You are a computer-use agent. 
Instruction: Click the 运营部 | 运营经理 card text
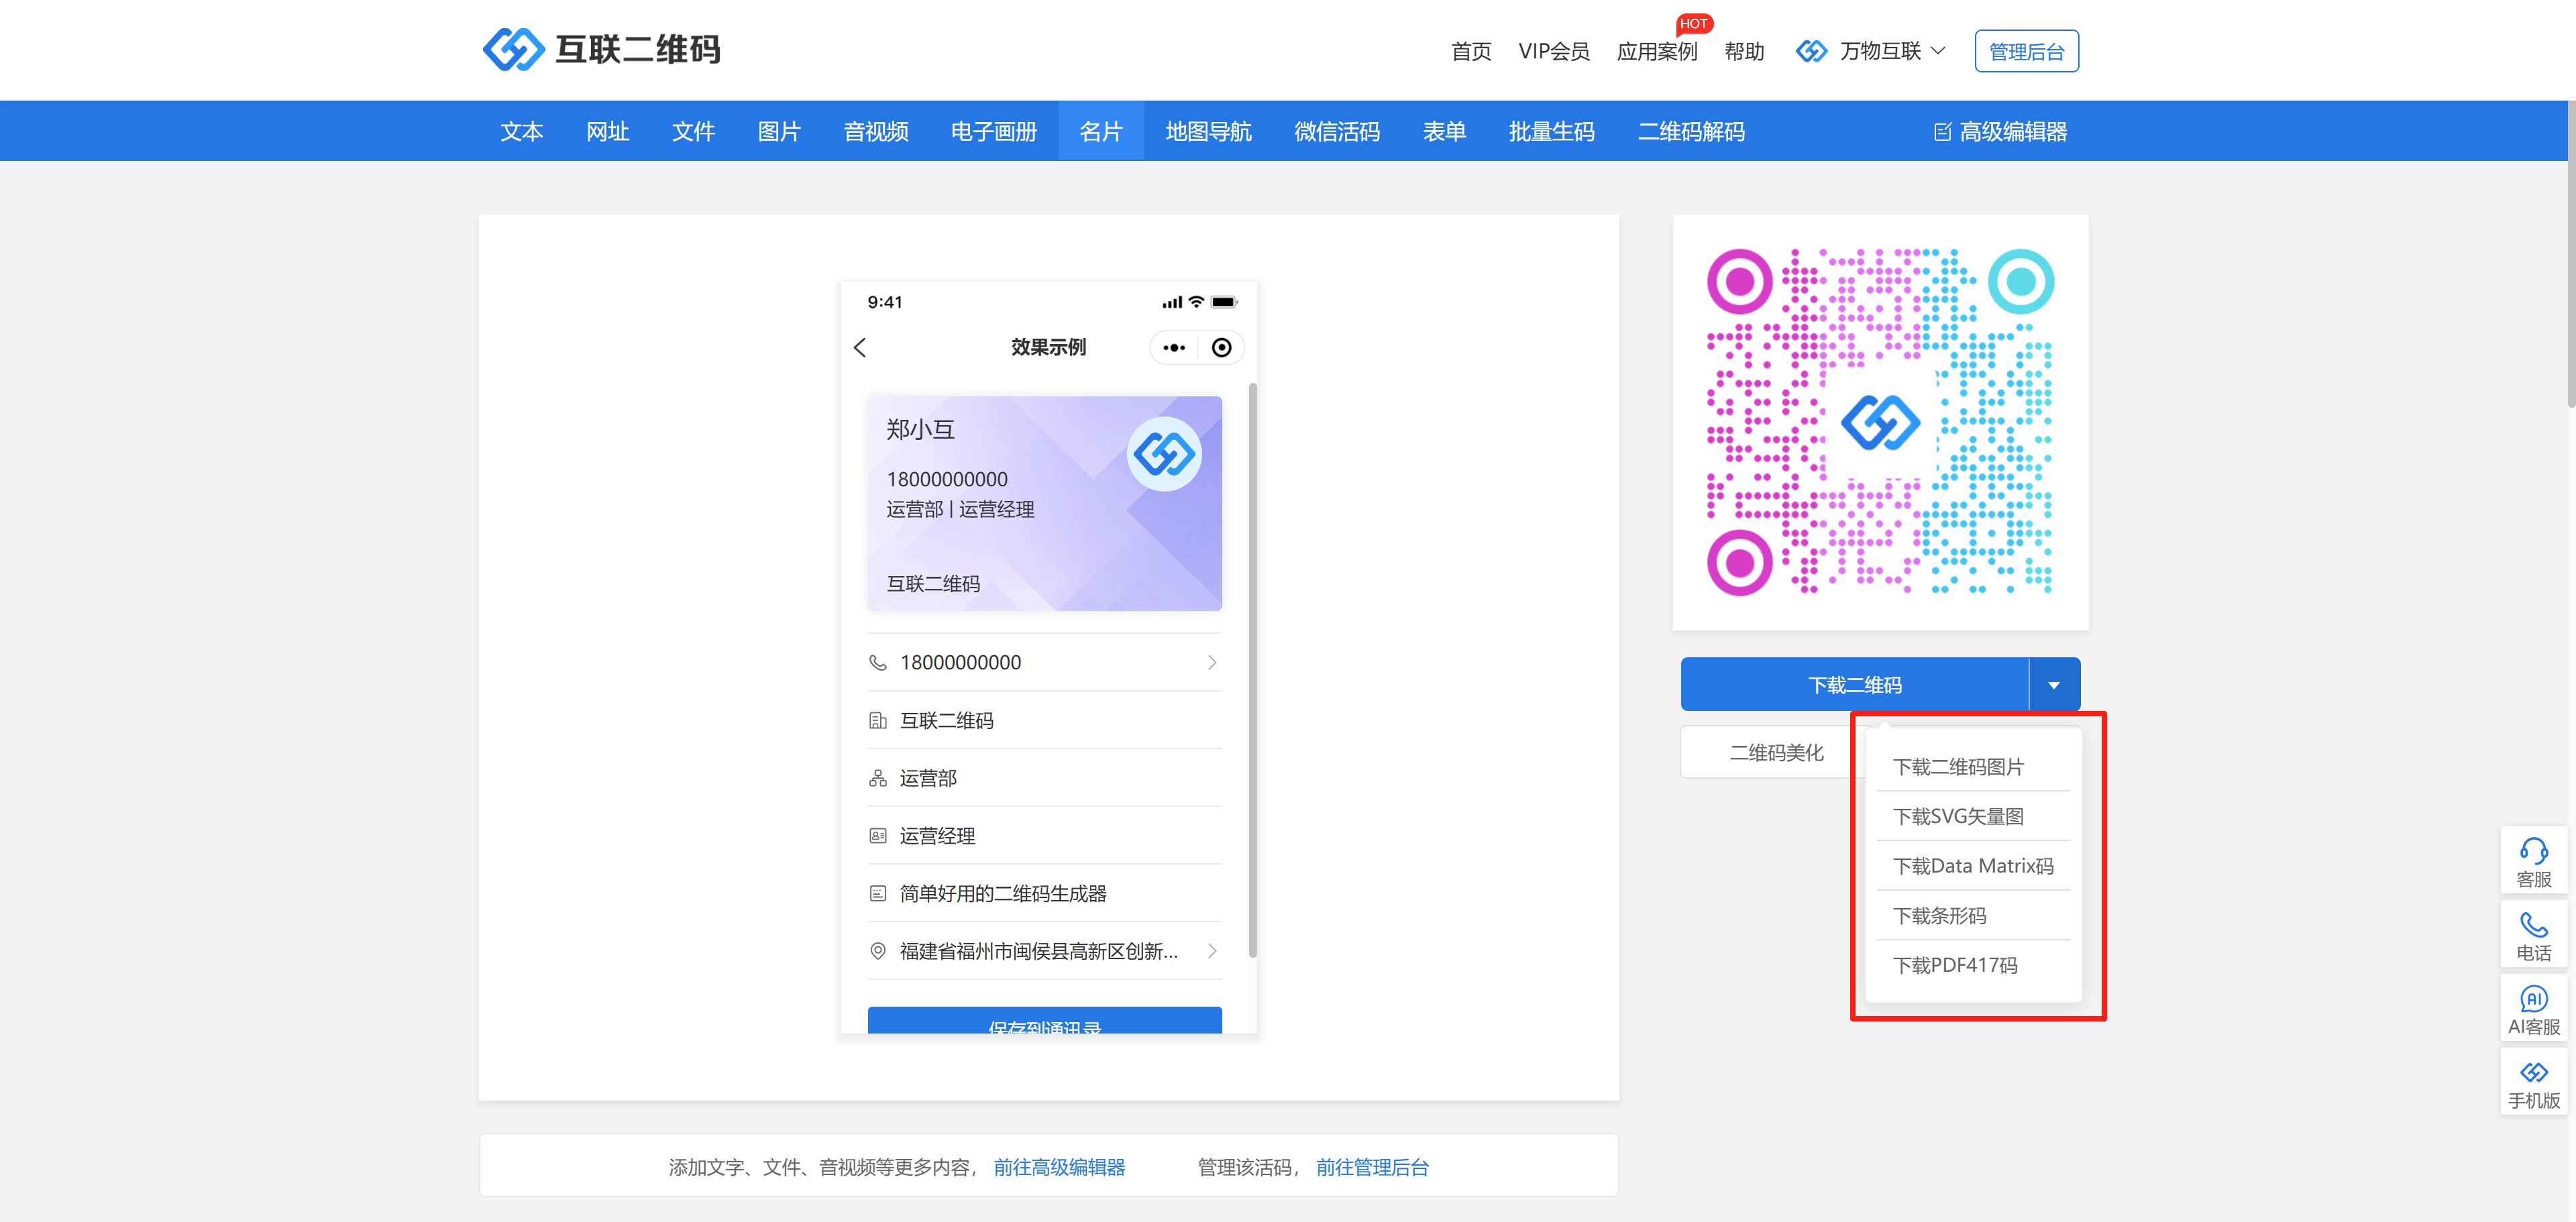[960, 509]
